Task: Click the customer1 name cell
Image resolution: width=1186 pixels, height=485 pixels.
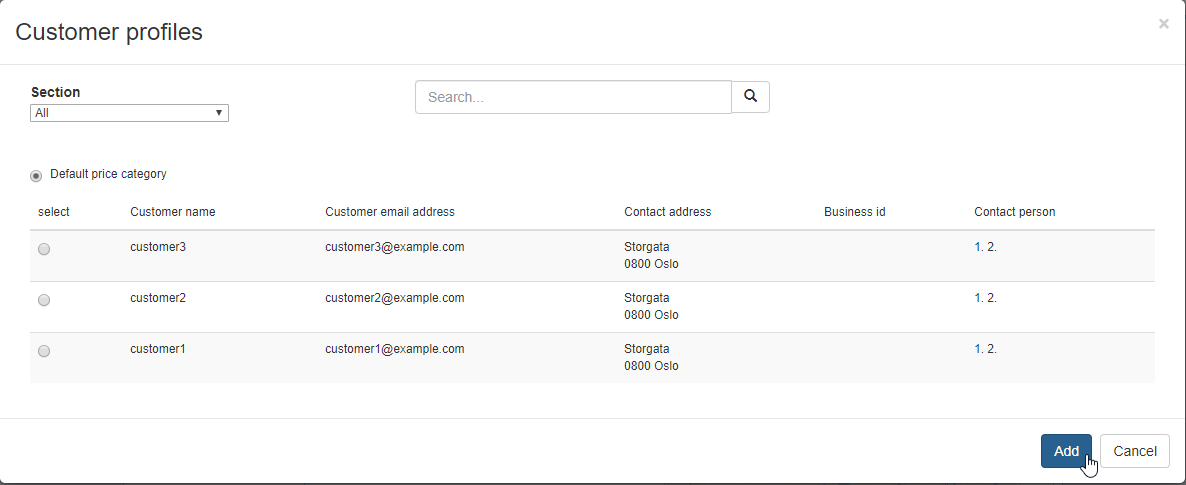Action: click(158, 349)
